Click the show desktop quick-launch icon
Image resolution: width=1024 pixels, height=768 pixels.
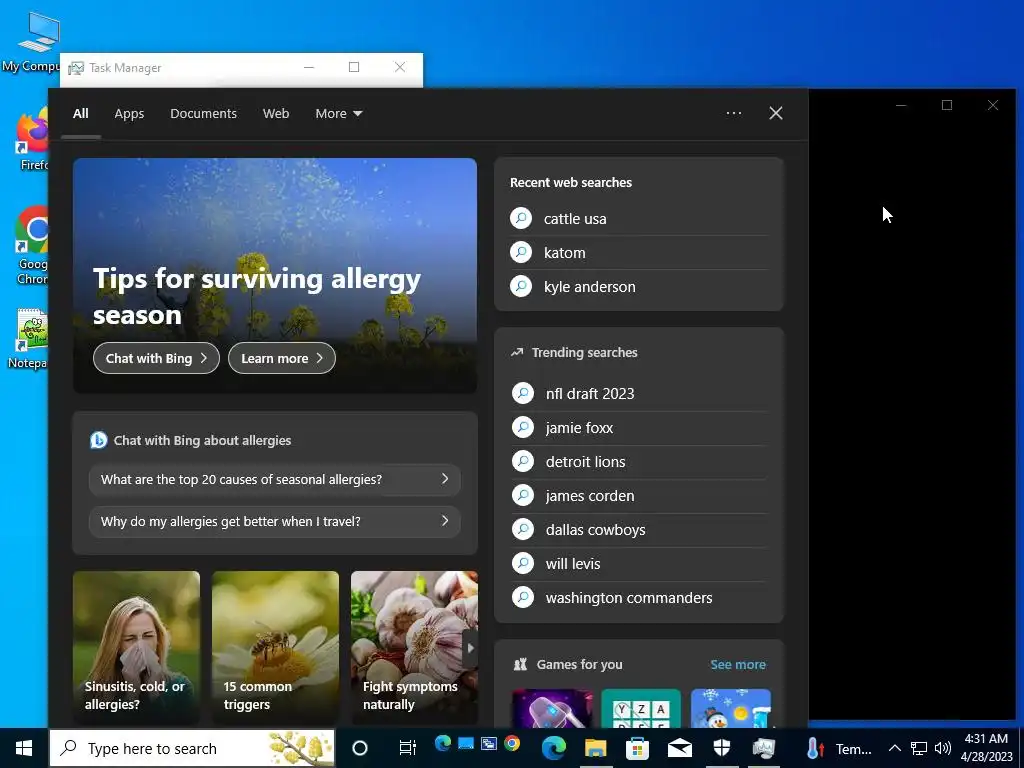[466, 743]
